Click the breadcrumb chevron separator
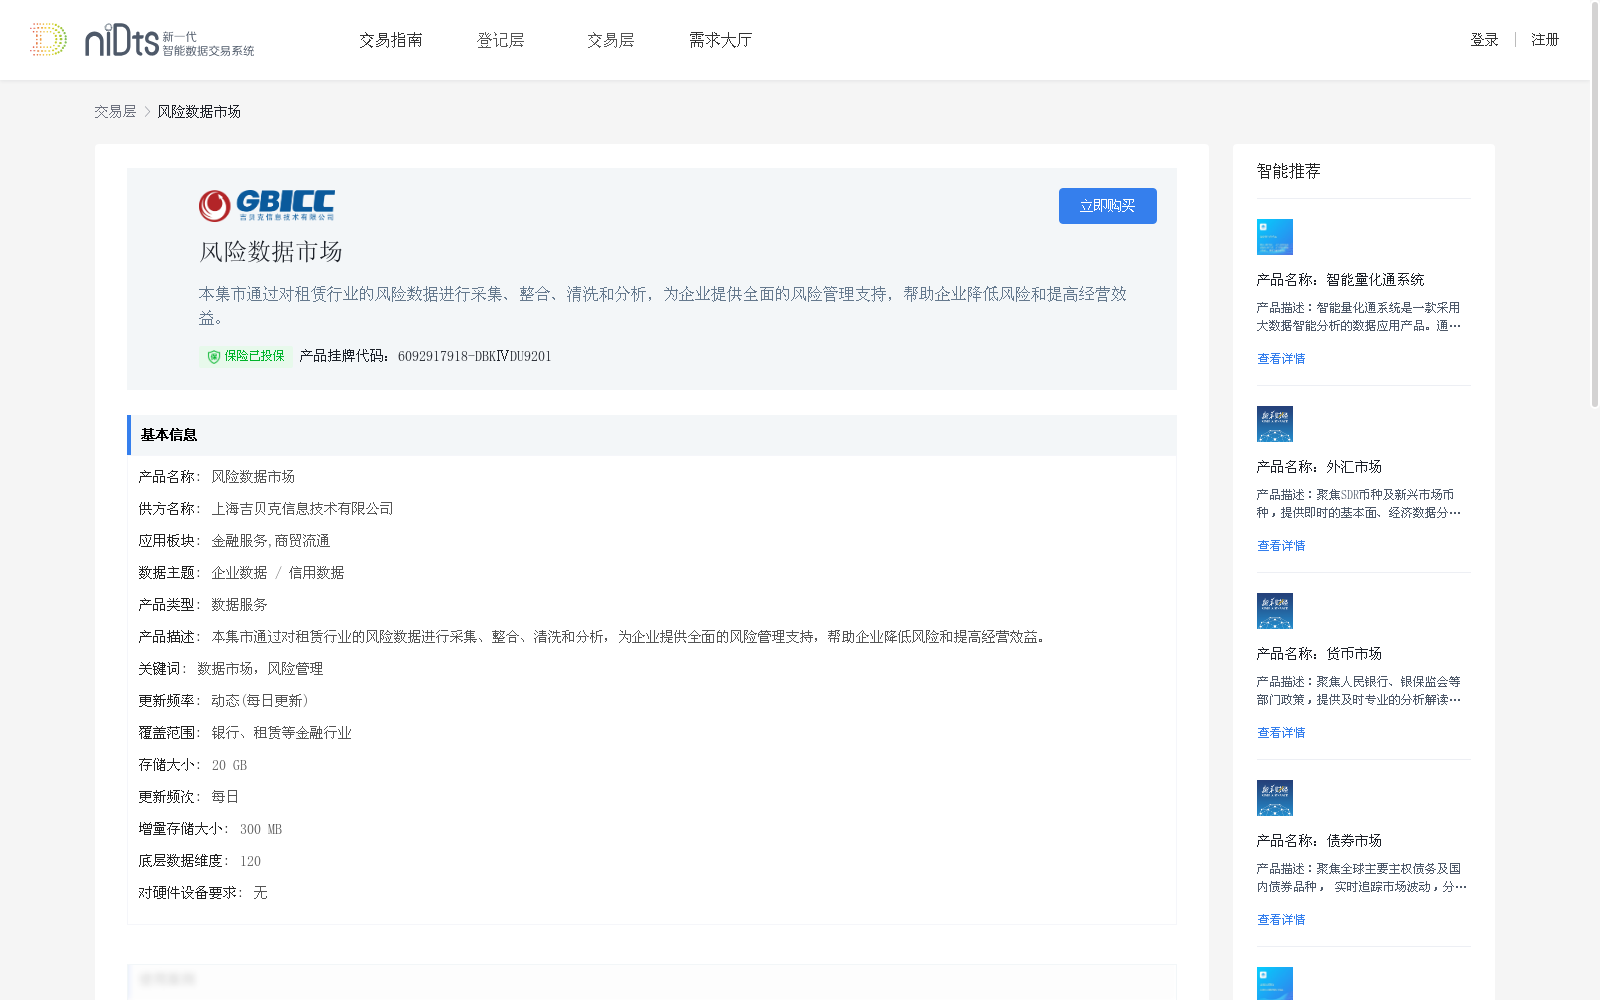 [x=147, y=112]
